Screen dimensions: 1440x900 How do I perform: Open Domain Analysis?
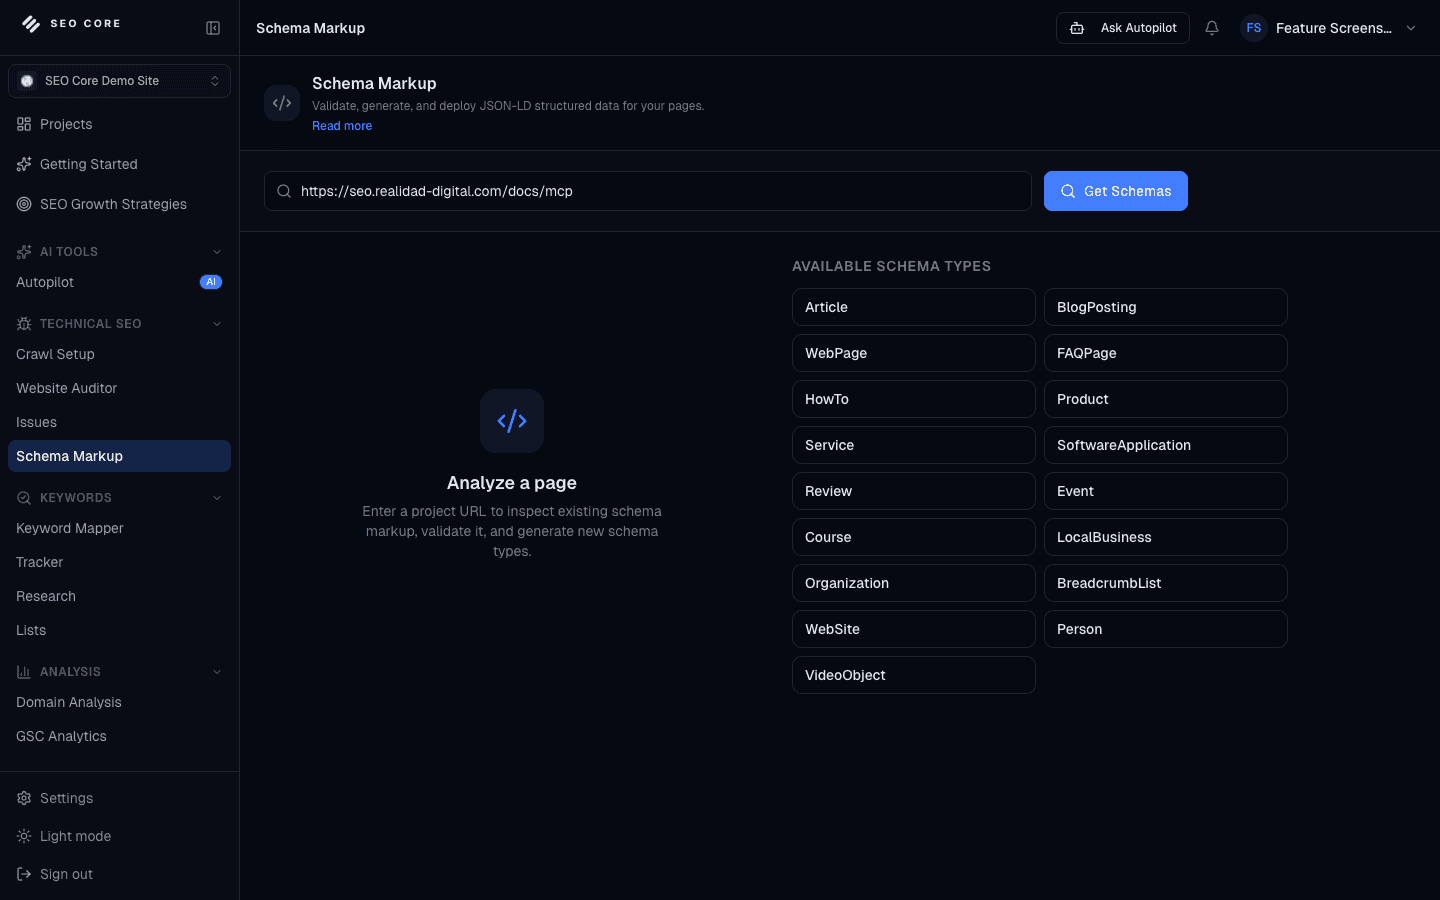[x=119, y=702]
